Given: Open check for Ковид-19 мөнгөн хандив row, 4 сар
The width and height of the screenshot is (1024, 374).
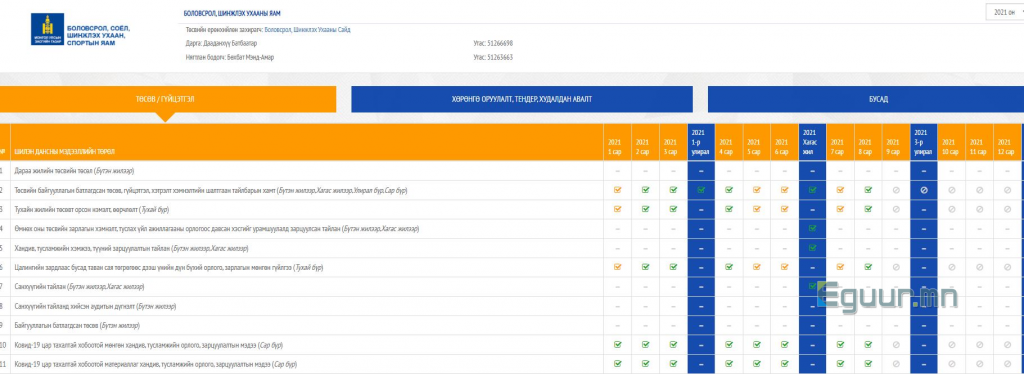Looking at the screenshot, I should coord(729,345).
